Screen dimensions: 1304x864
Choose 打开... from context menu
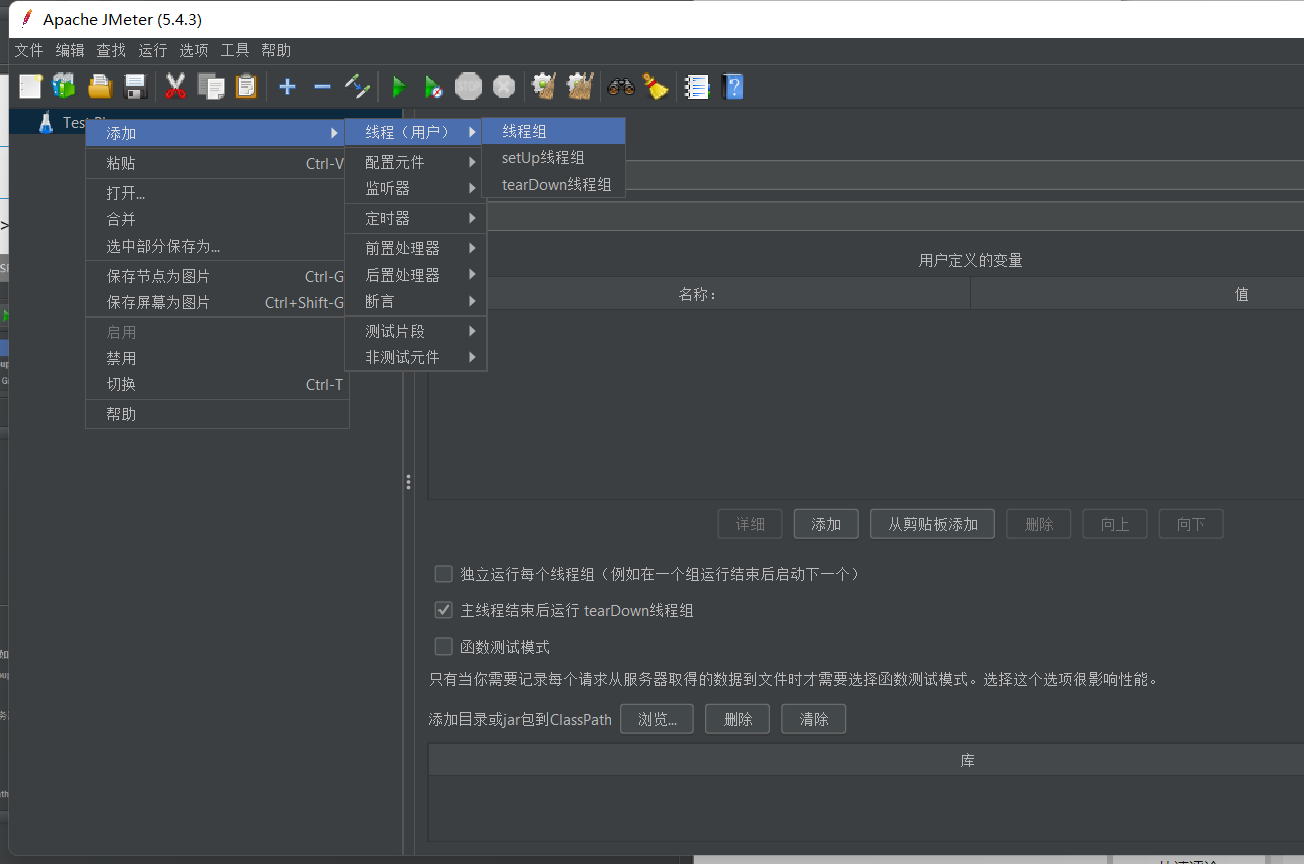(217, 193)
